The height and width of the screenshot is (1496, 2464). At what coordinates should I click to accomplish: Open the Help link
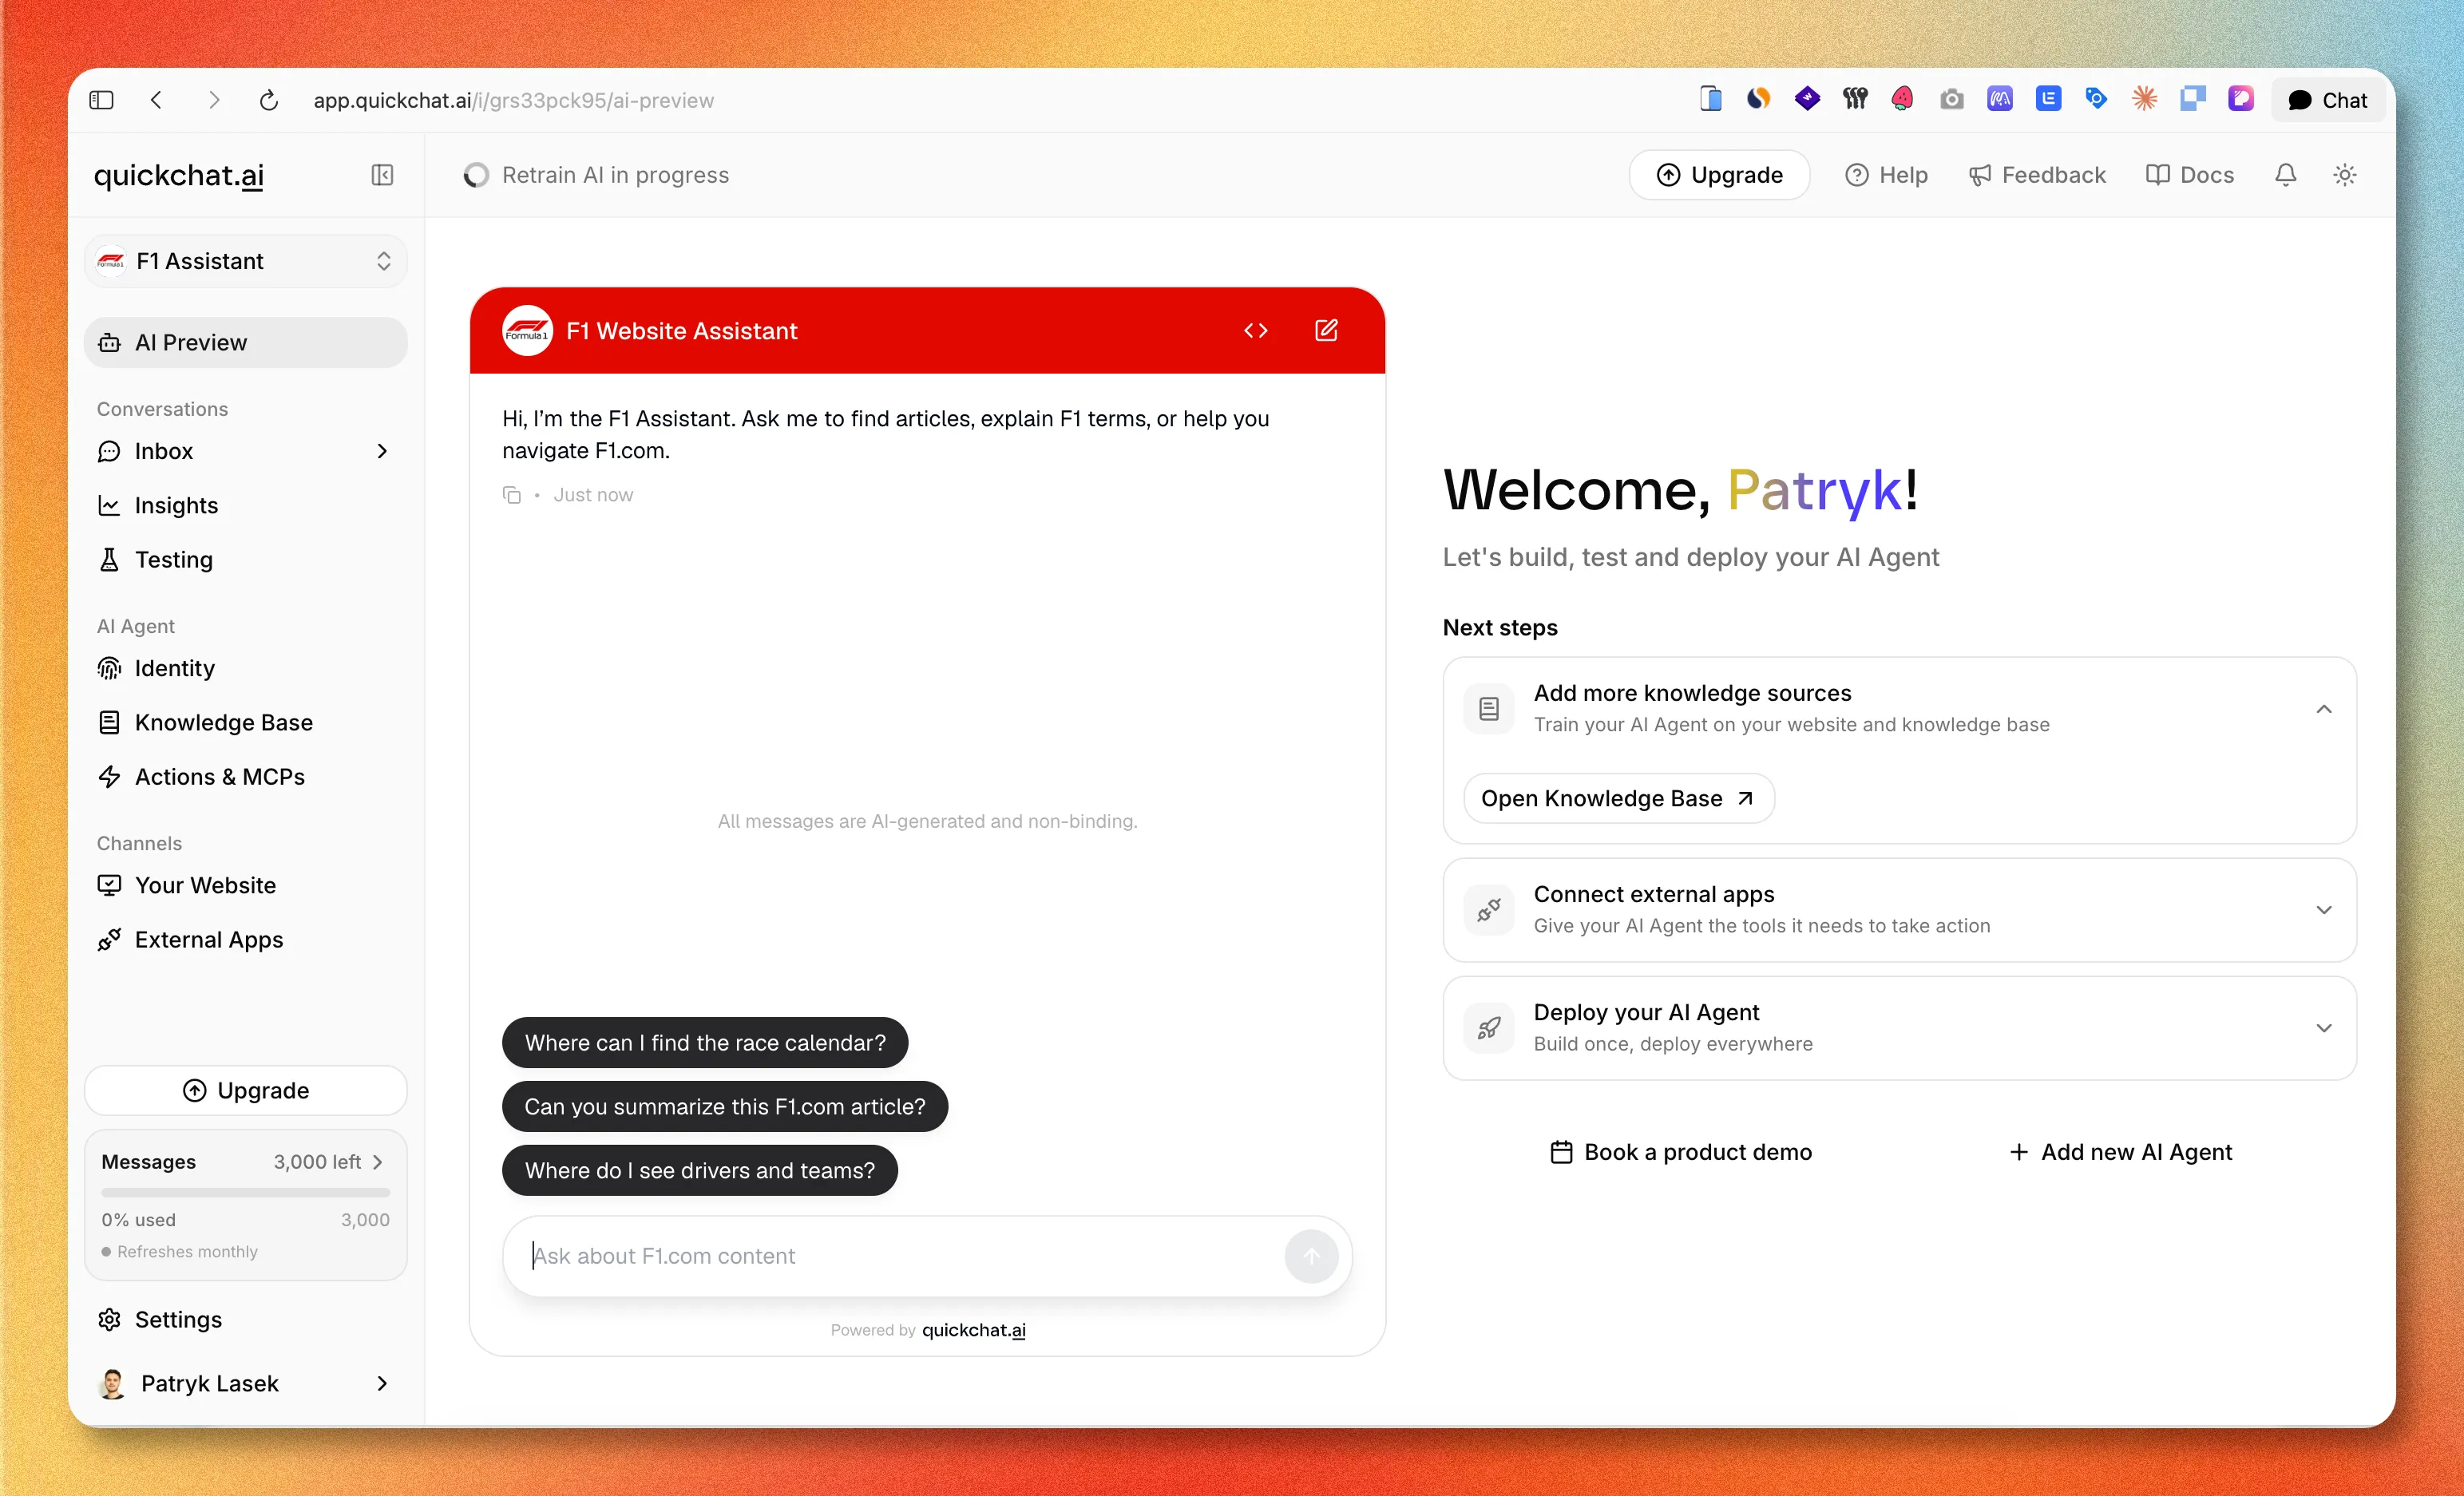coord(1886,175)
